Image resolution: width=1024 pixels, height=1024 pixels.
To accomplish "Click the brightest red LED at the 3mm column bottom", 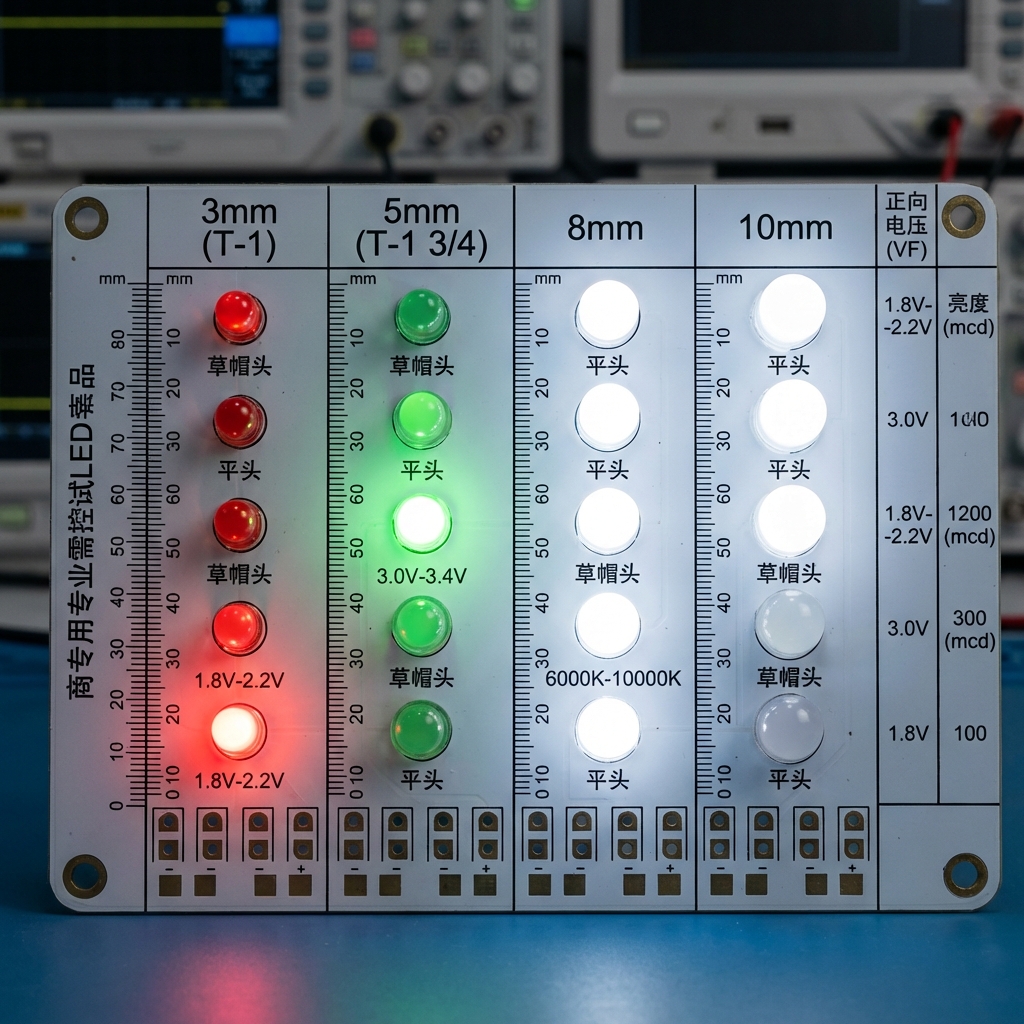I will 239,731.
